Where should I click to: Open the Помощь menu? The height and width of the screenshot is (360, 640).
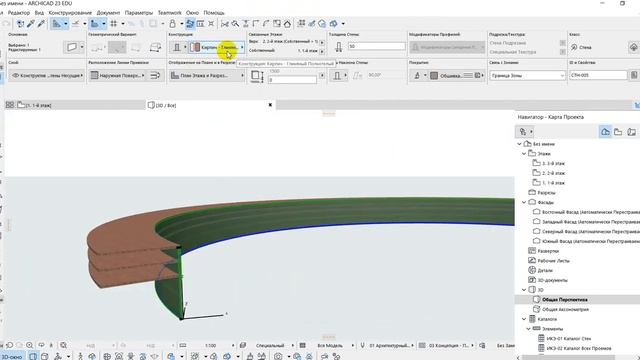tap(214, 13)
